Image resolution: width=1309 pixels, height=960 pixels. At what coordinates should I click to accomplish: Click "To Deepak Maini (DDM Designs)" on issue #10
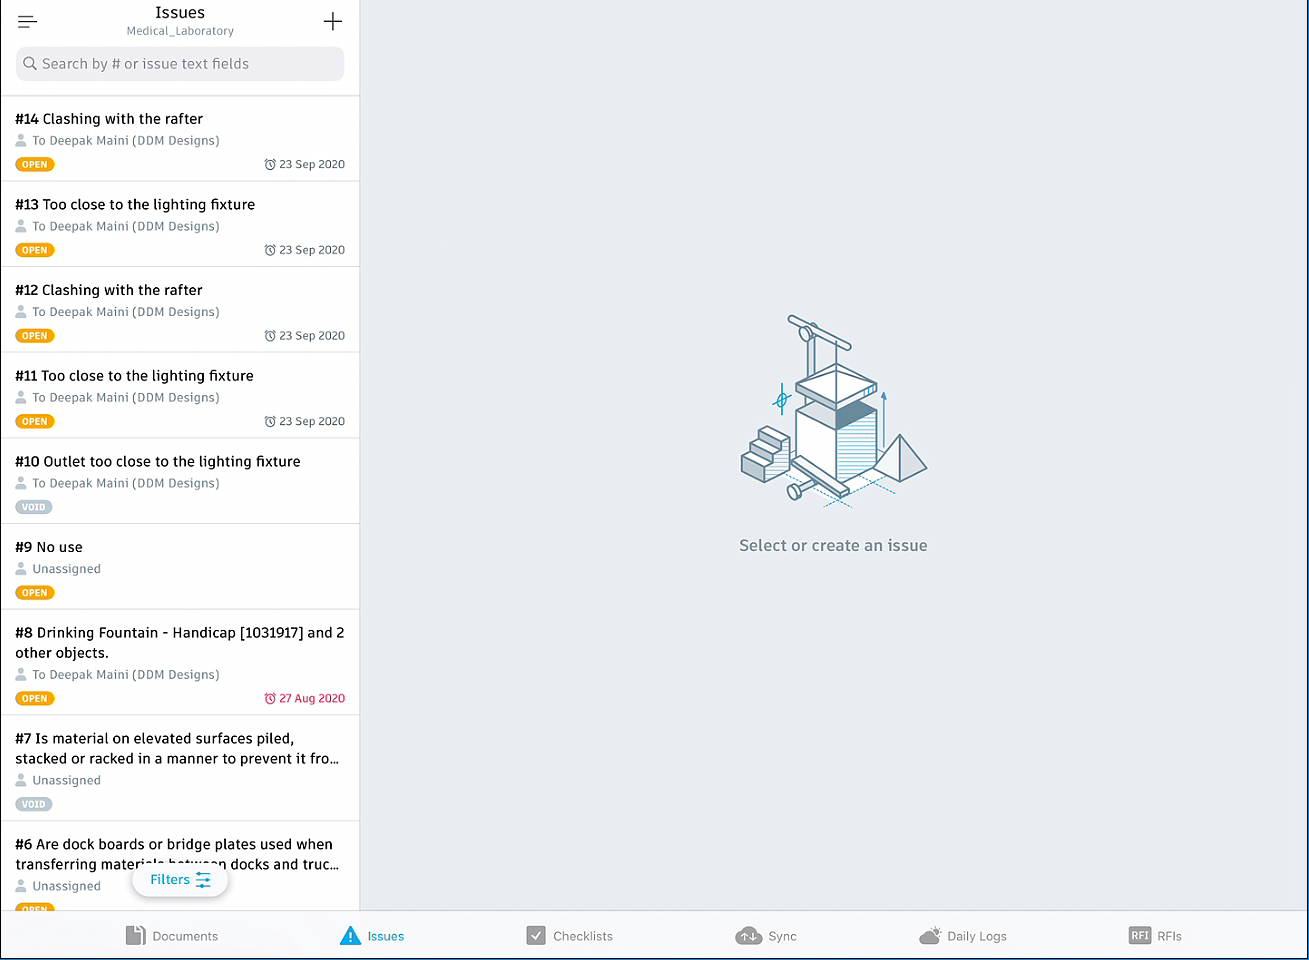click(126, 483)
